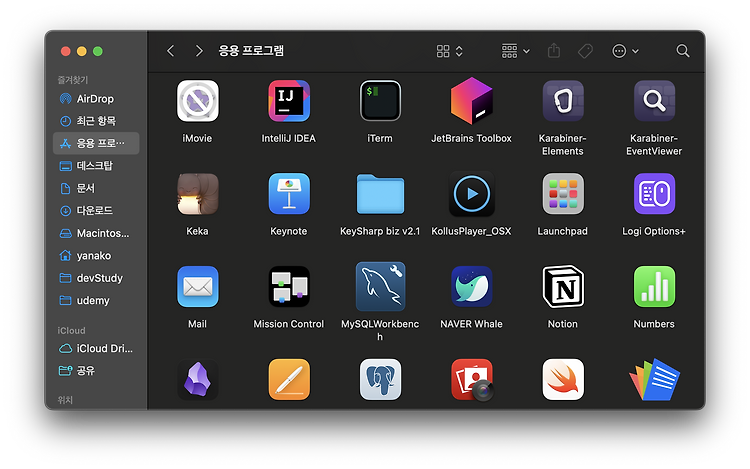The image size is (750, 469).
Task: Click the orange Pages pen icon
Action: (289, 380)
